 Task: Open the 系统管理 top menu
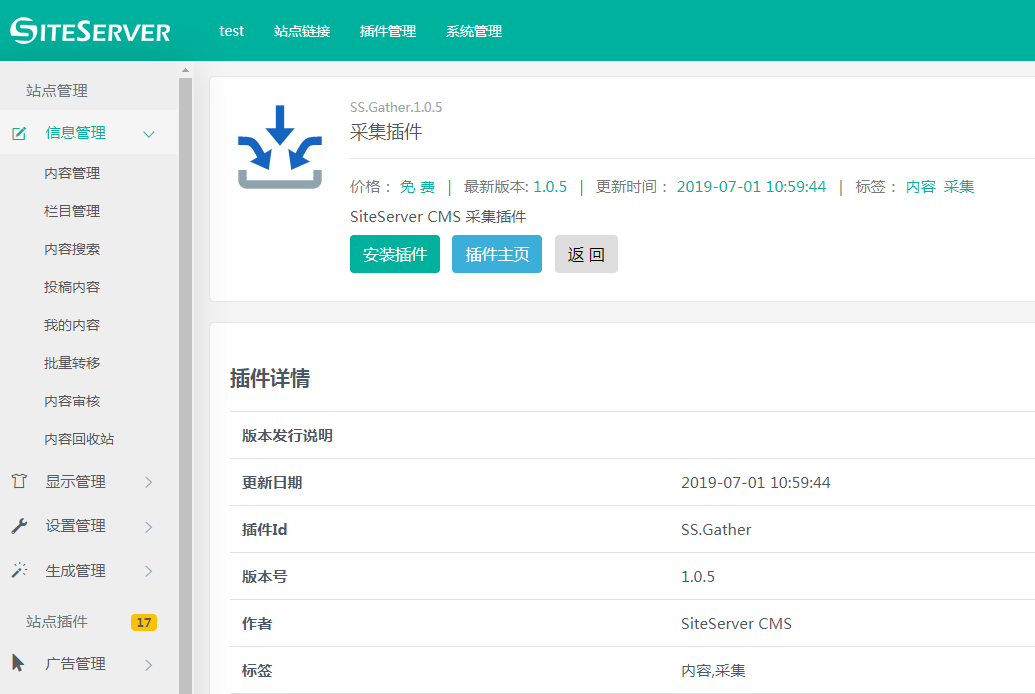point(474,31)
